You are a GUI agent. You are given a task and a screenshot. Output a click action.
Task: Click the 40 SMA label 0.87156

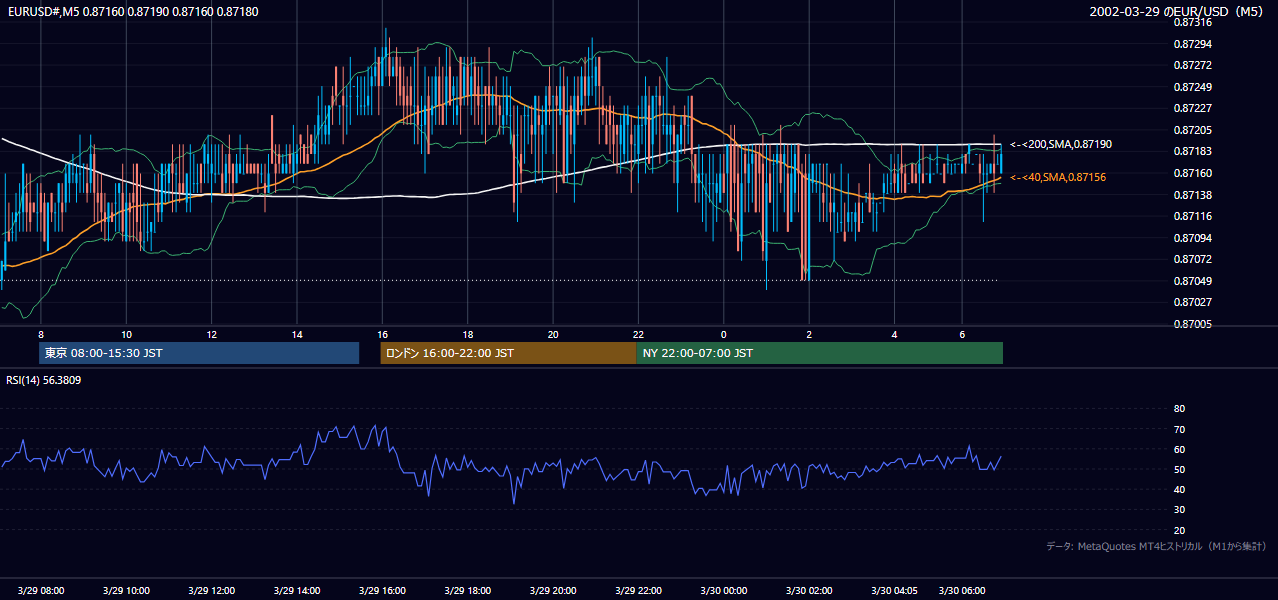(x=1058, y=177)
